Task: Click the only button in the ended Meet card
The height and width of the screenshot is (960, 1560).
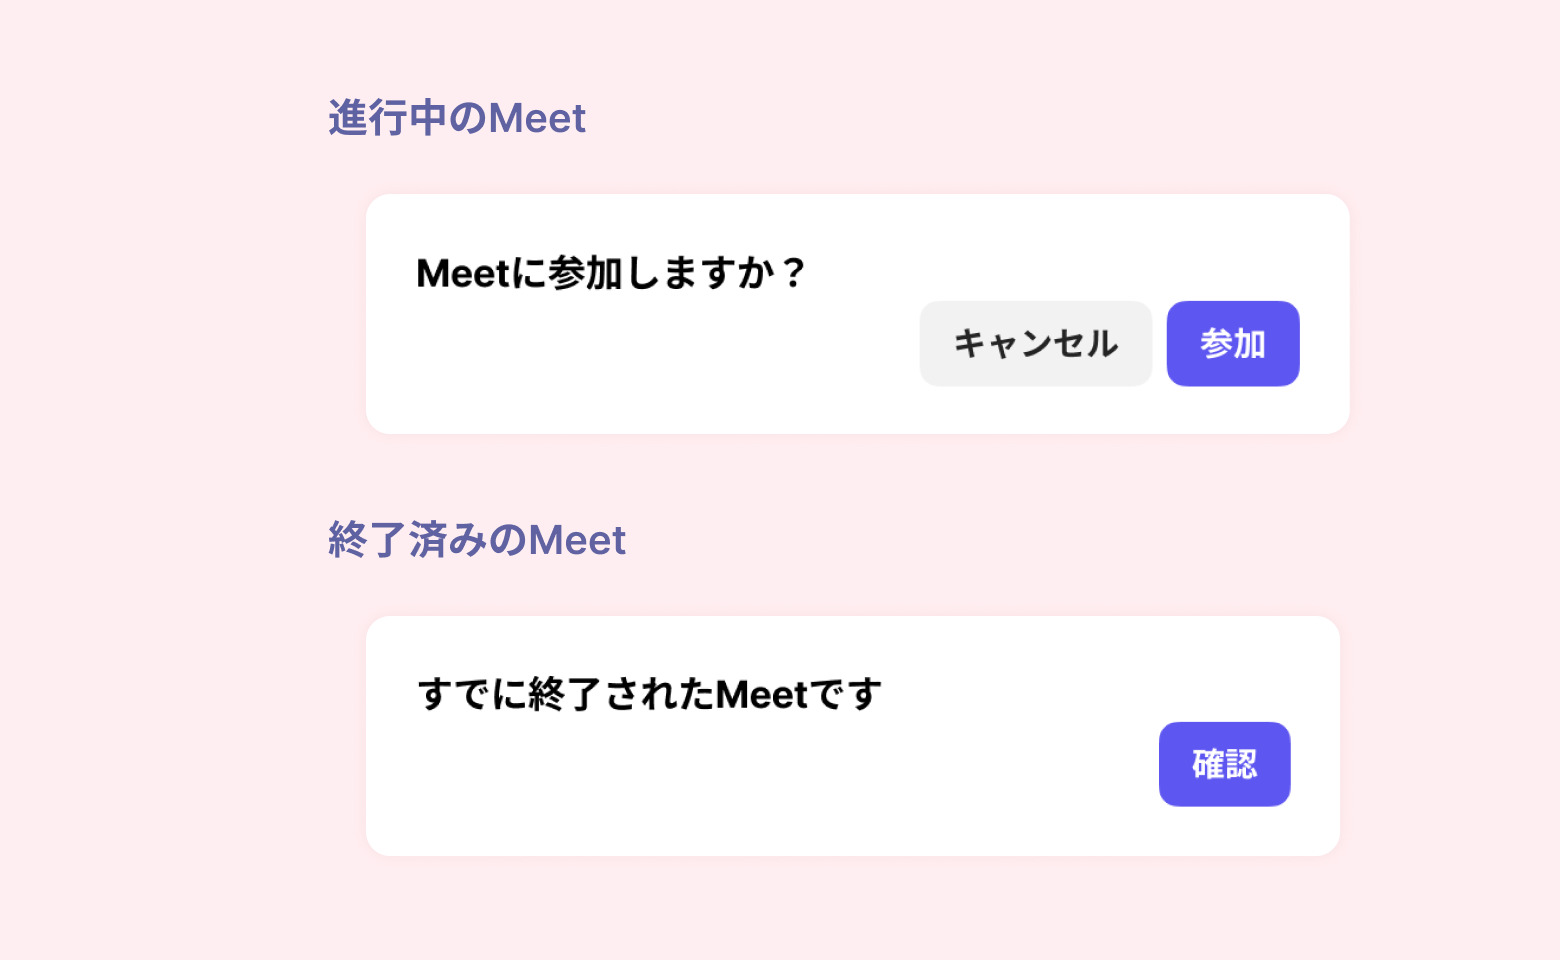Action: (1224, 764)
